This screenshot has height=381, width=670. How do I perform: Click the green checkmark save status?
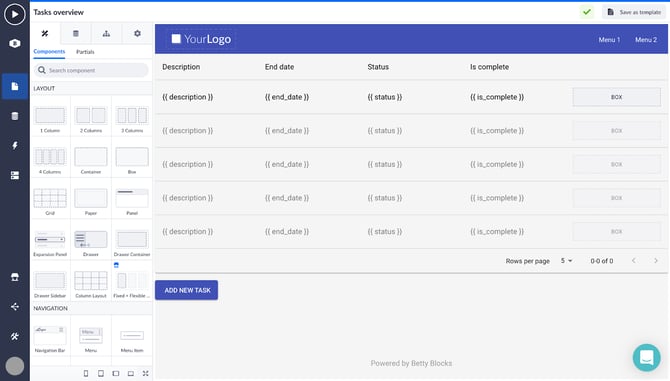[x=587, y=12]
